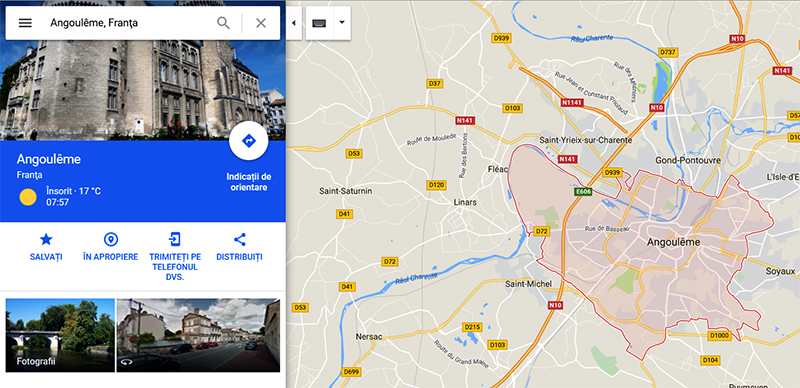Viewport: 800px width, 388px height.
Task: Click the search magnifier icon
Action: coord(223,23)
